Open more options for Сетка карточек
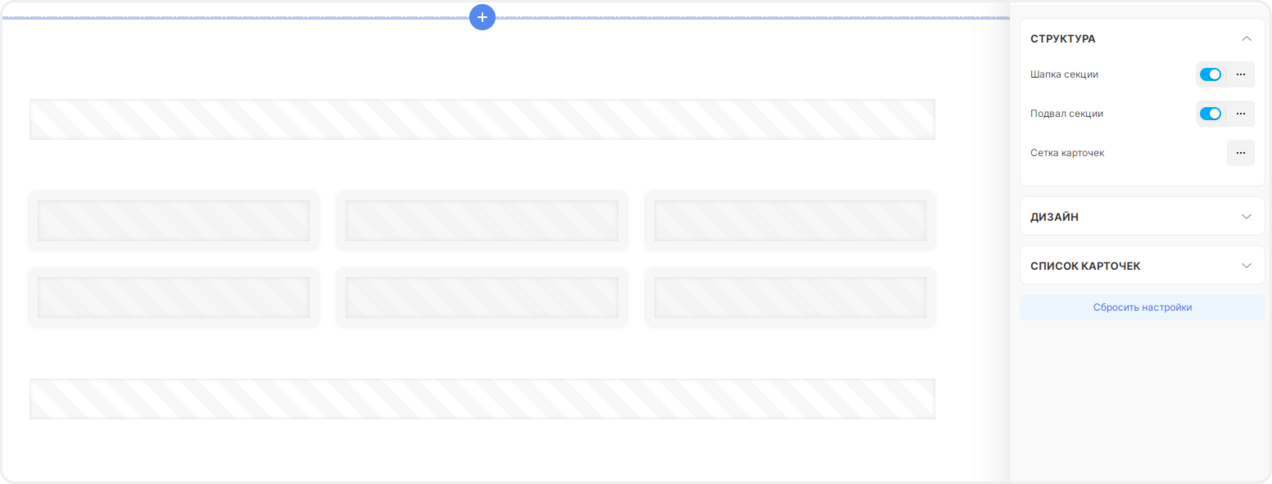The width and height of the screenshot is (1272, 484). pyautogui.click(x=1240, y=153)
